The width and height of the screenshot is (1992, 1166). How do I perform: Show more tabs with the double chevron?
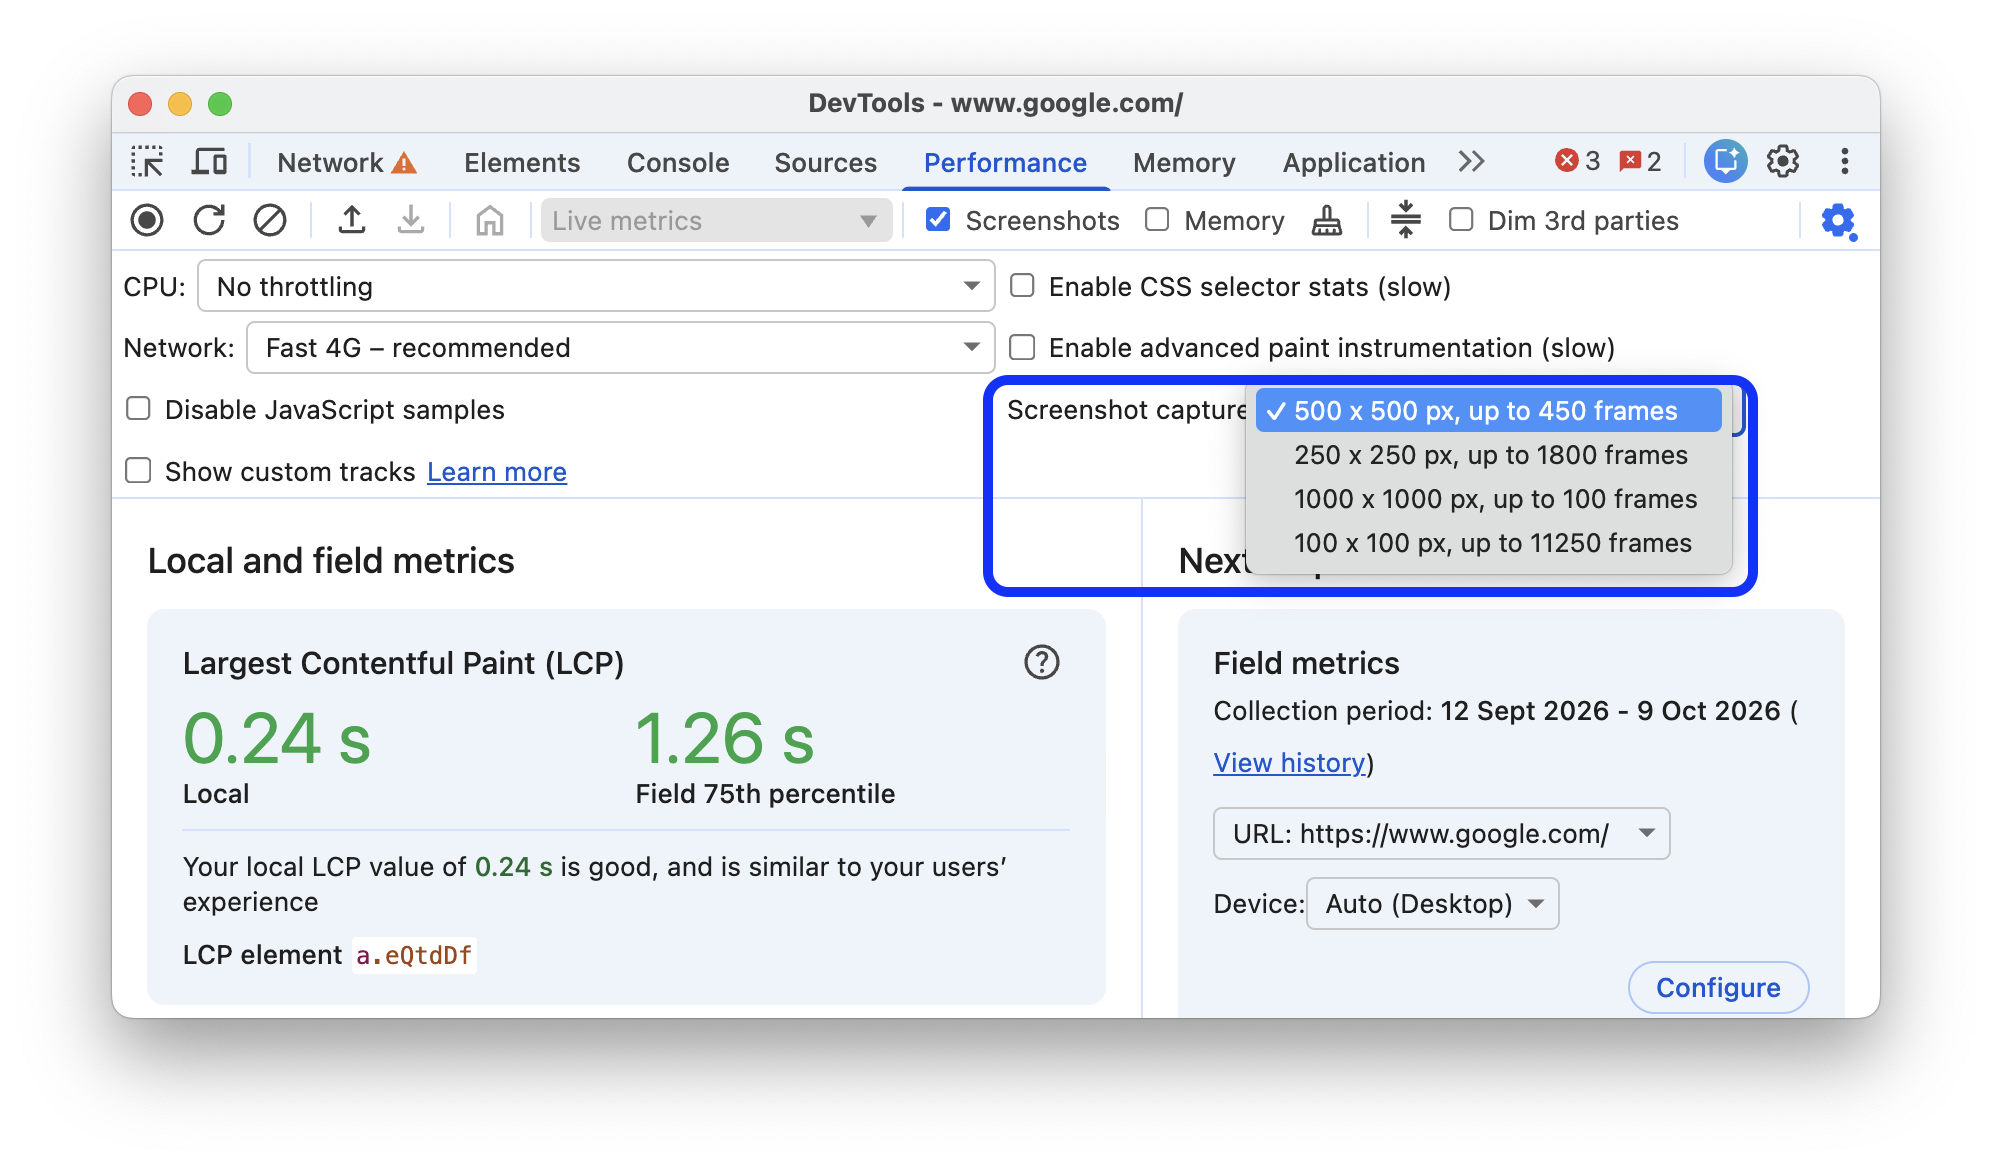pyautogui.click(x=1471, y=162)
